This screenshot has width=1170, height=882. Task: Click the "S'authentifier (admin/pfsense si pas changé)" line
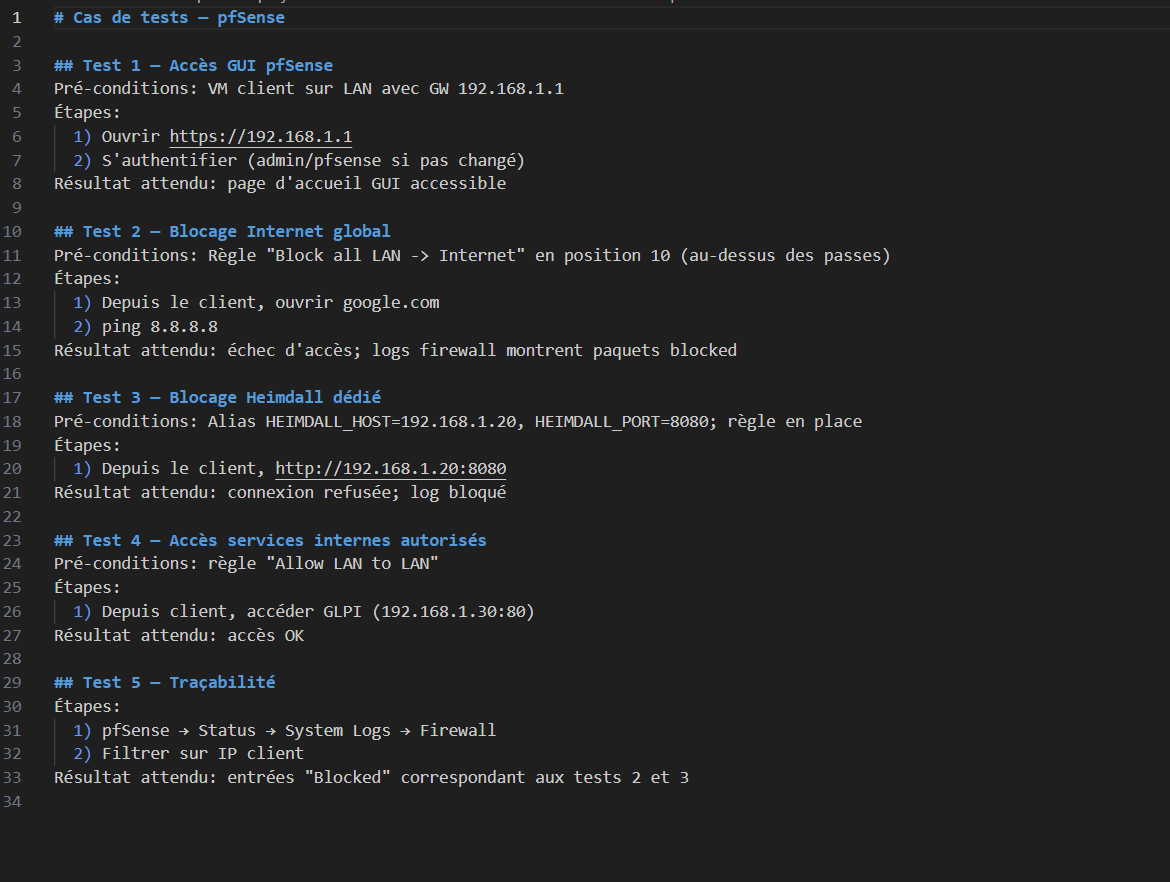[313, 161]
